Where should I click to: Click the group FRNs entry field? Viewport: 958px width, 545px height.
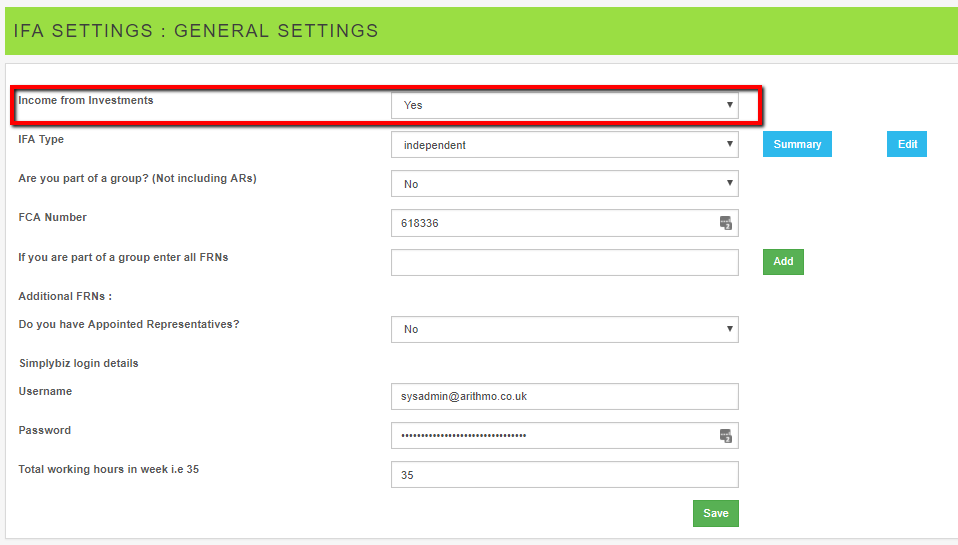(564, 262)
